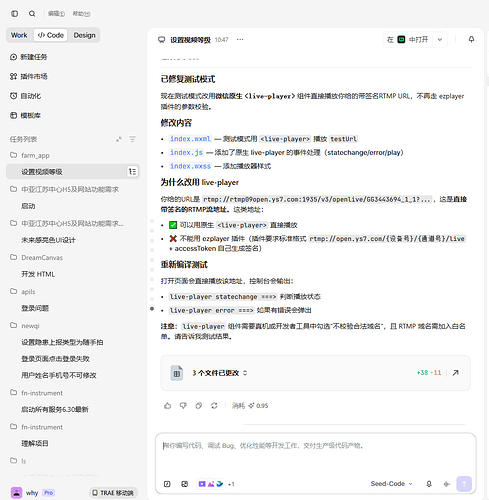This screenshot has width=489, height=500.
Task: Collapse the task list with collapse icon
Action: coord(119,139)
